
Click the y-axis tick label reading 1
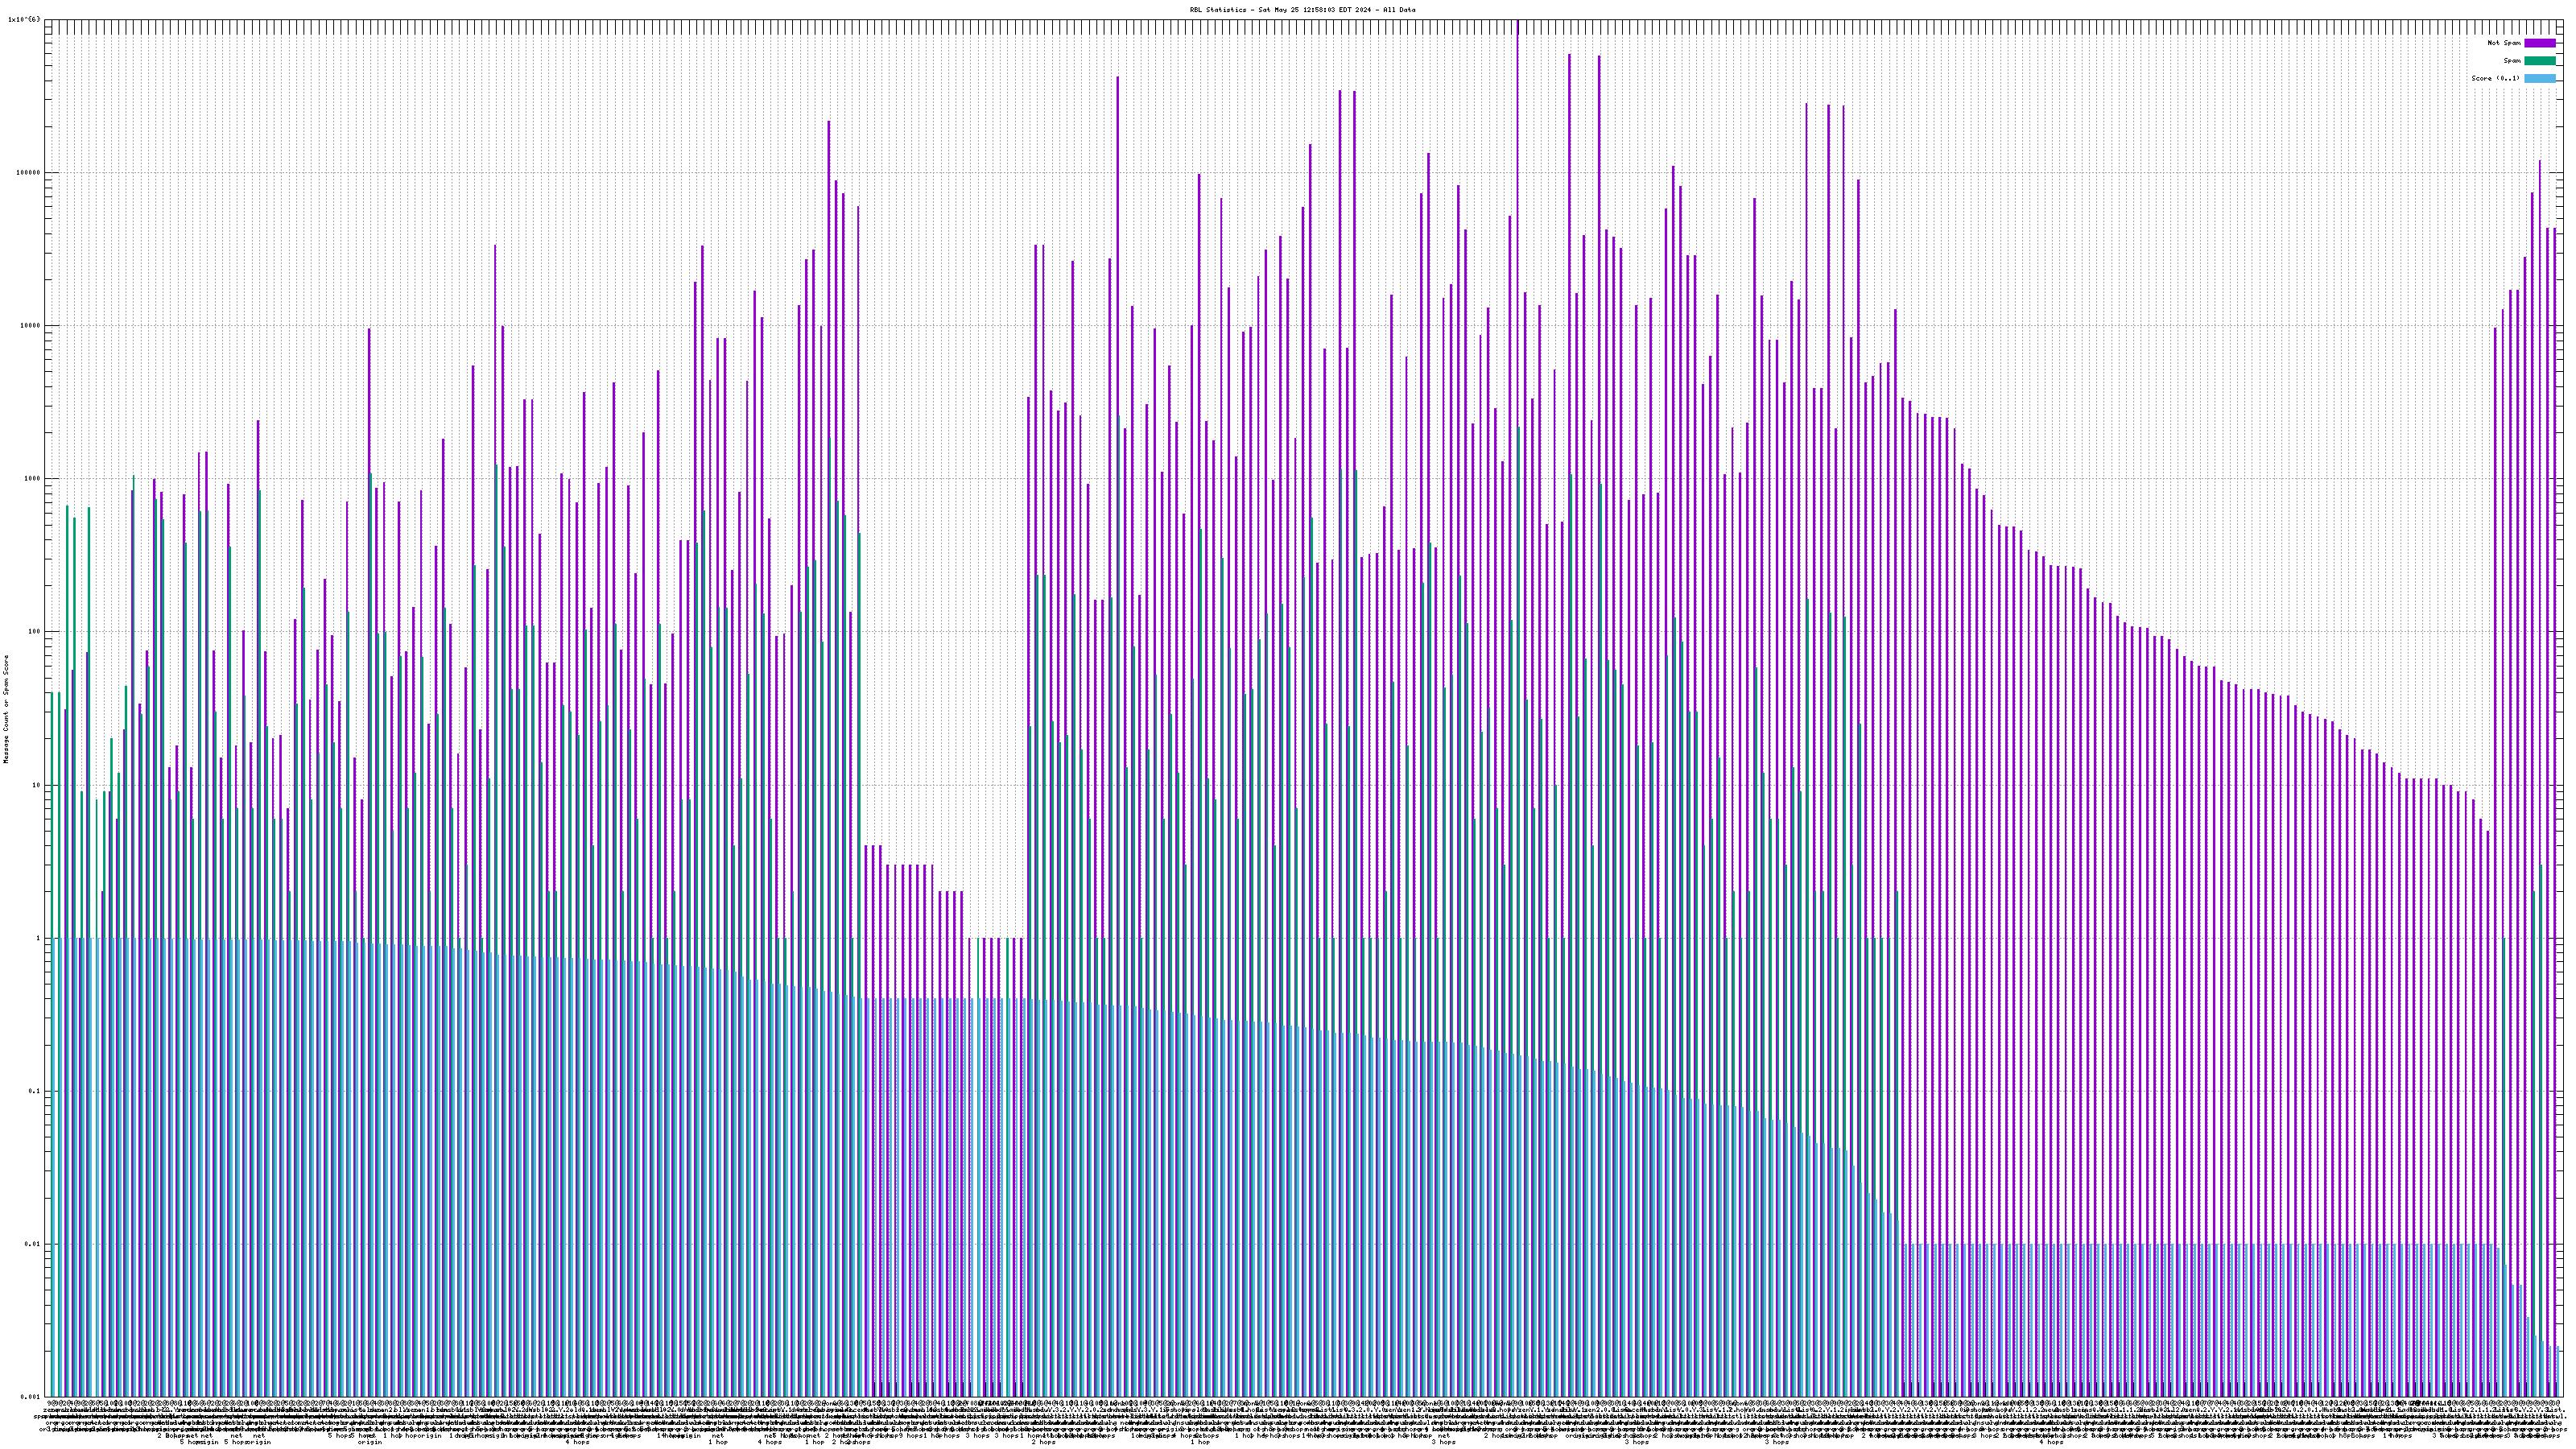(38, 938)
